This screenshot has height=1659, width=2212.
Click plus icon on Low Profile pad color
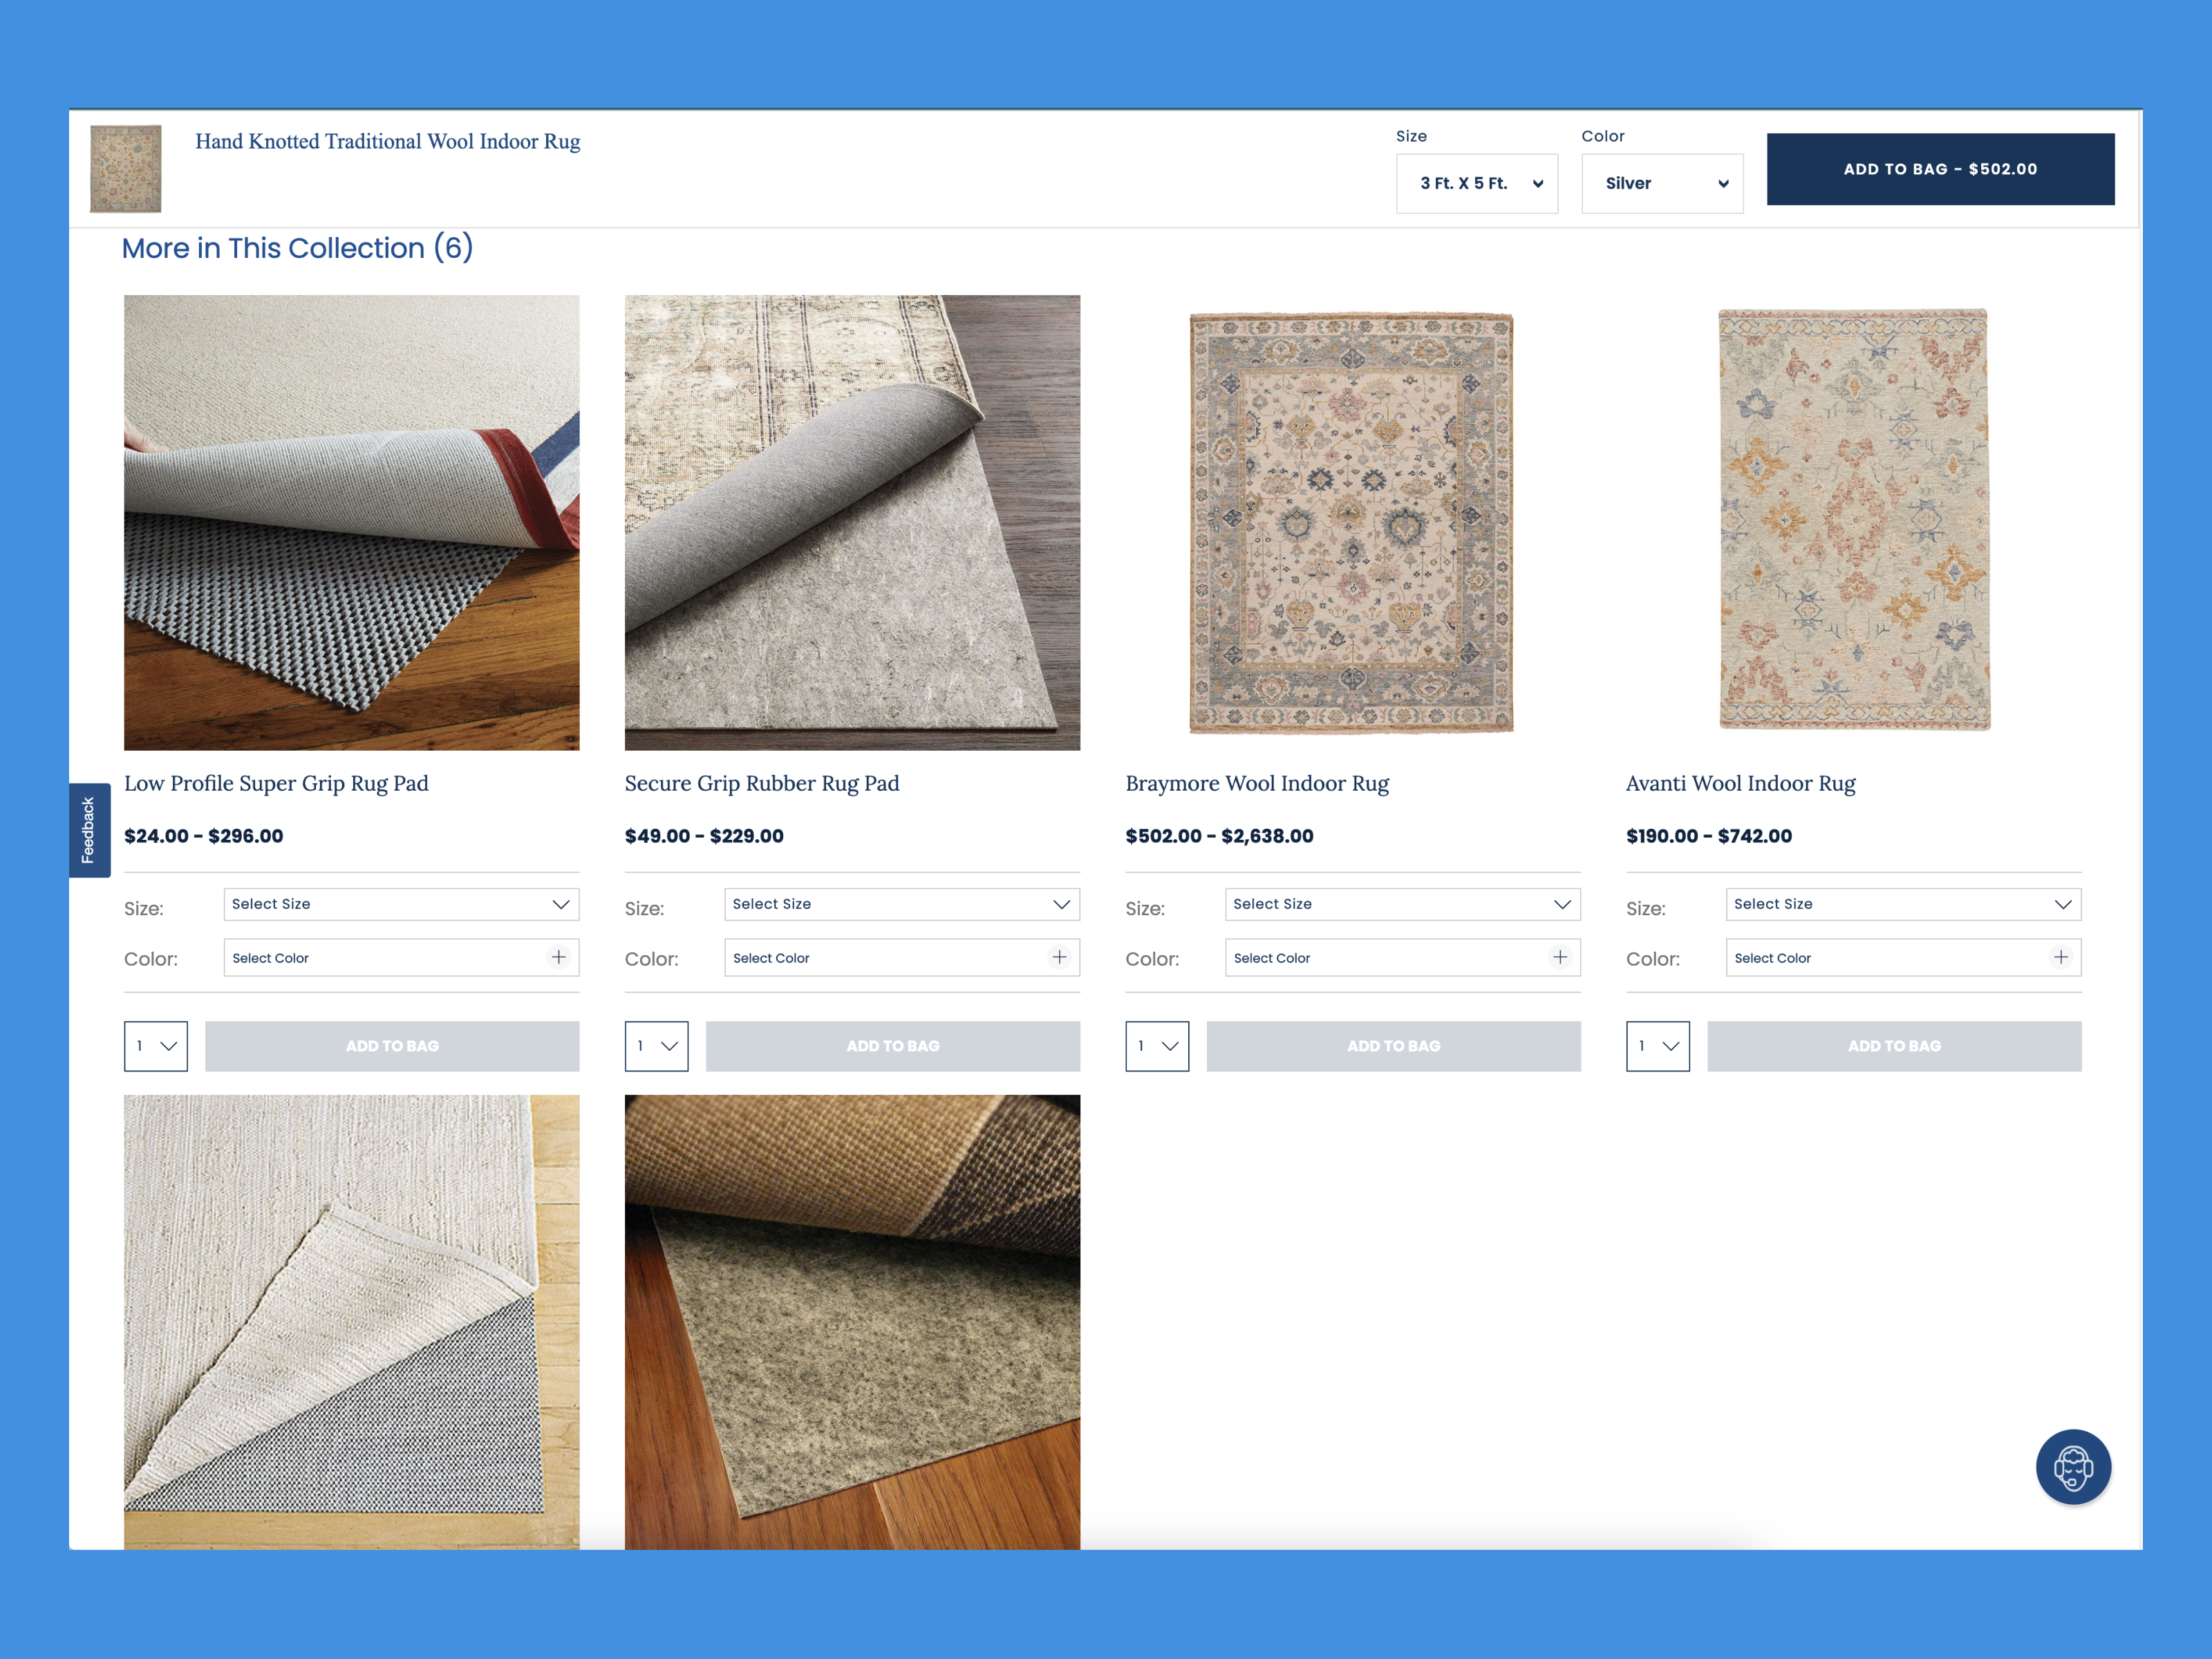tap(559, 957)
